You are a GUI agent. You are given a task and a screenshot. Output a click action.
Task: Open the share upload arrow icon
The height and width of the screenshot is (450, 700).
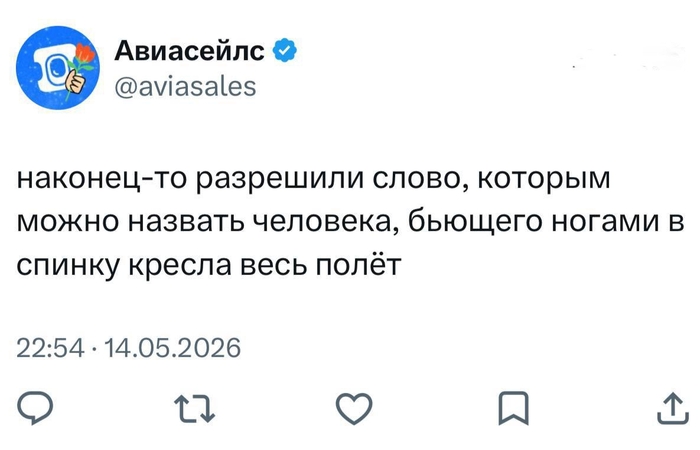[x=673, y=408]
